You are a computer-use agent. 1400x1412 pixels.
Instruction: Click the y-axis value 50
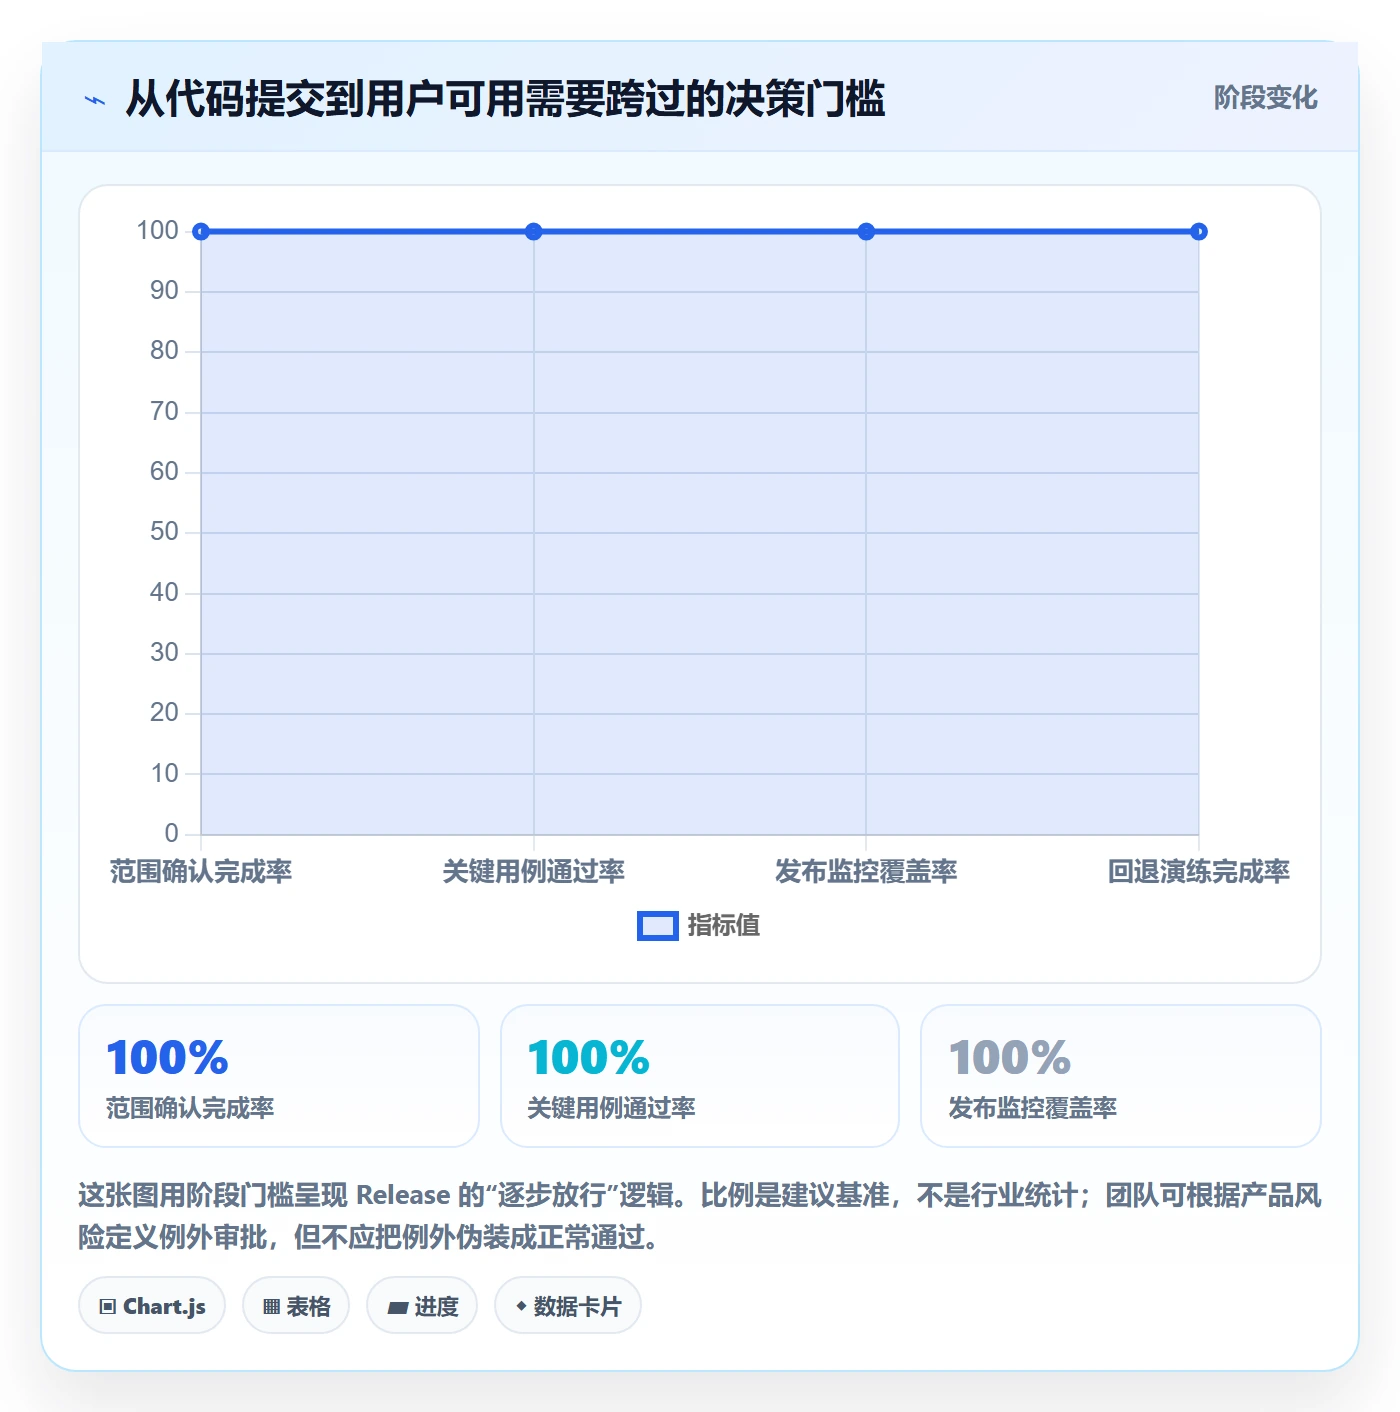coord(164,532)
